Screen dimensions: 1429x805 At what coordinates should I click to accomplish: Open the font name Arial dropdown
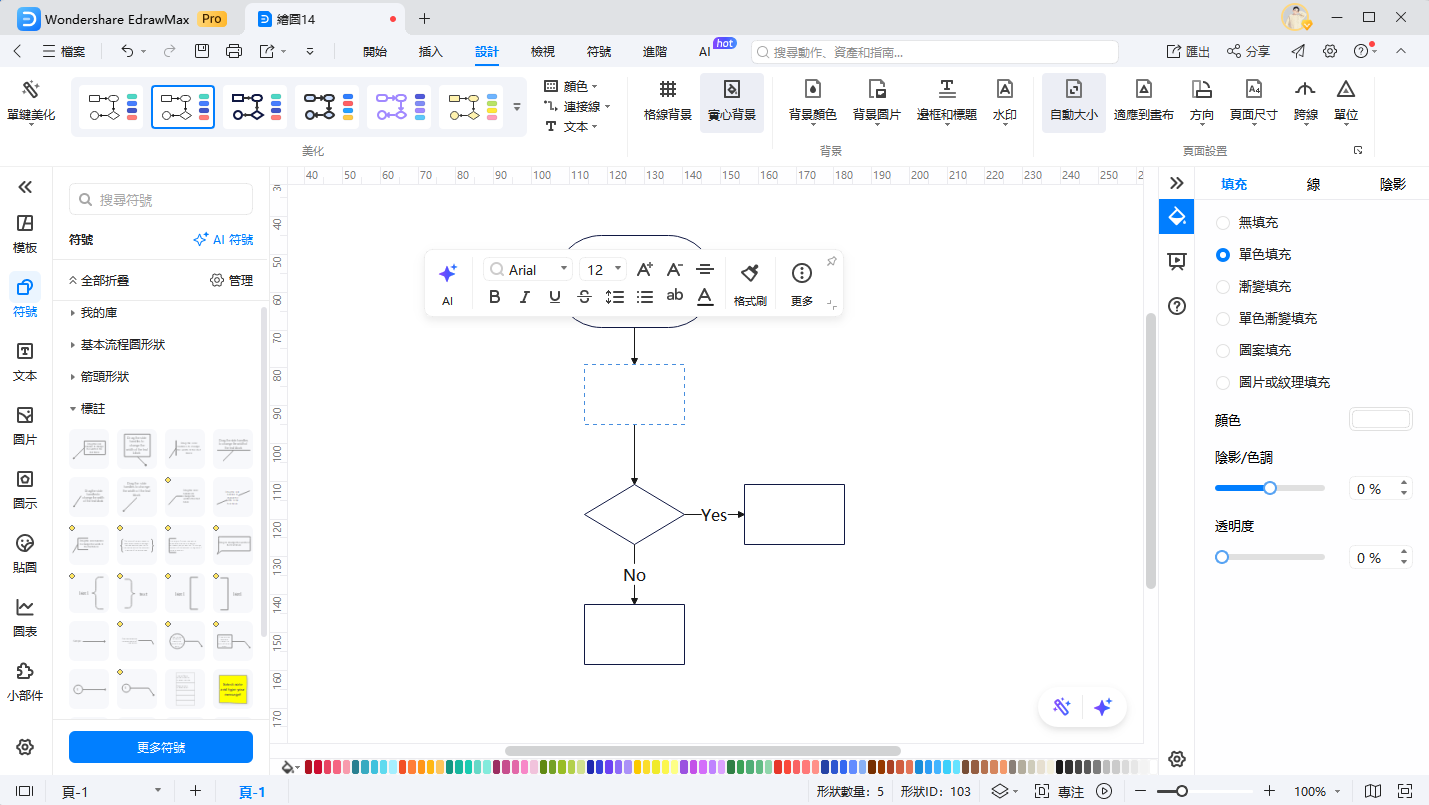pos(528,270)
